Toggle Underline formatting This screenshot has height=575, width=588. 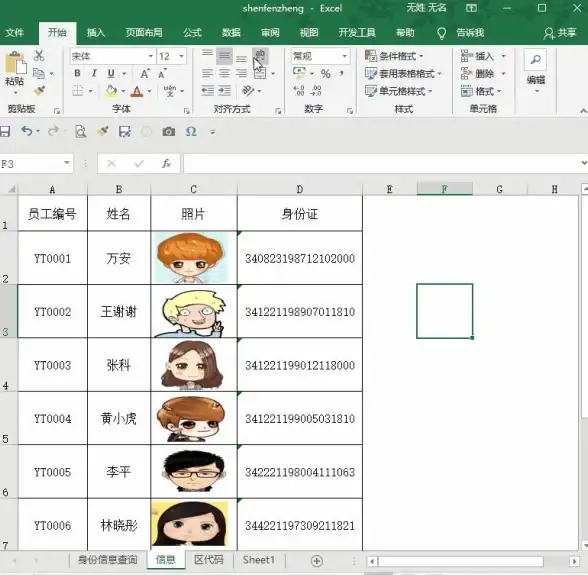(111, 73)
